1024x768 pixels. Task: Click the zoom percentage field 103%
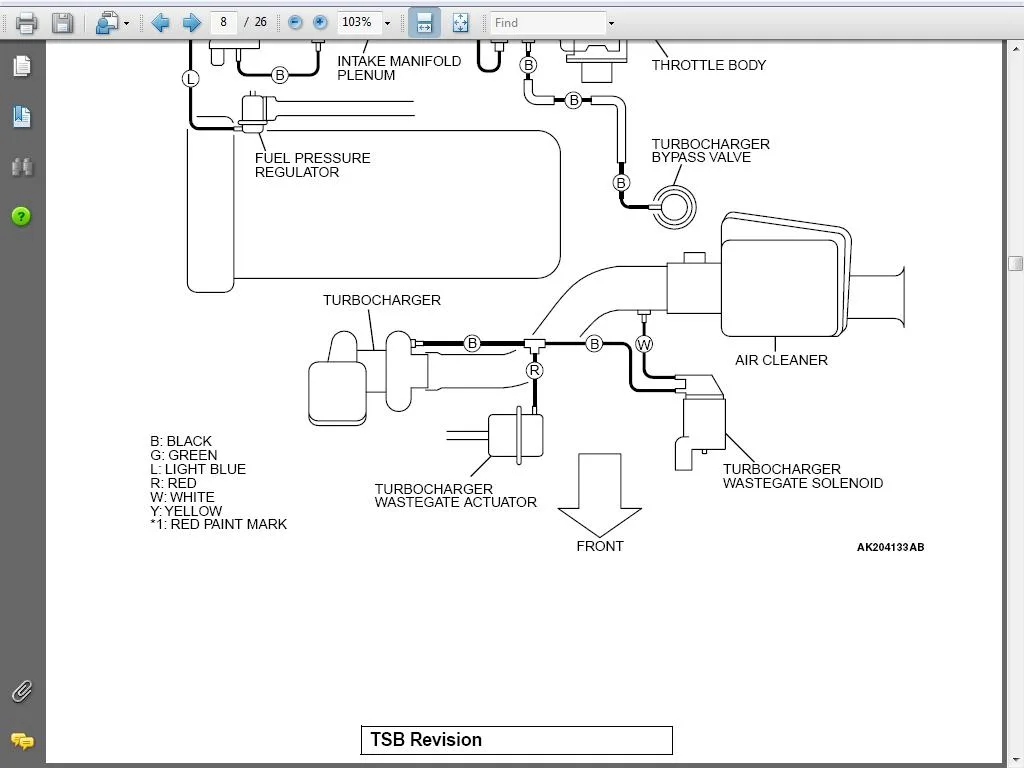coord(358,22)
